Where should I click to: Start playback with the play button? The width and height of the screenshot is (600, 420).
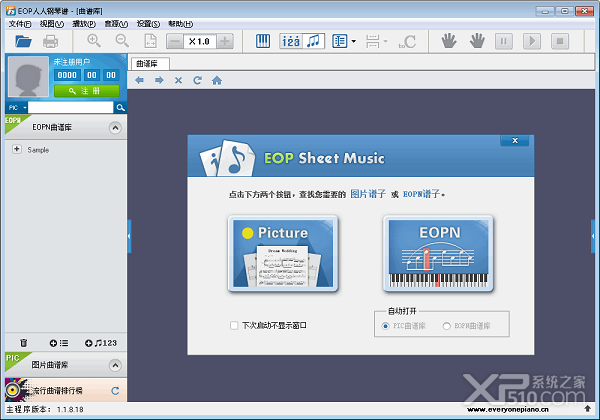[x=532, y=41]
